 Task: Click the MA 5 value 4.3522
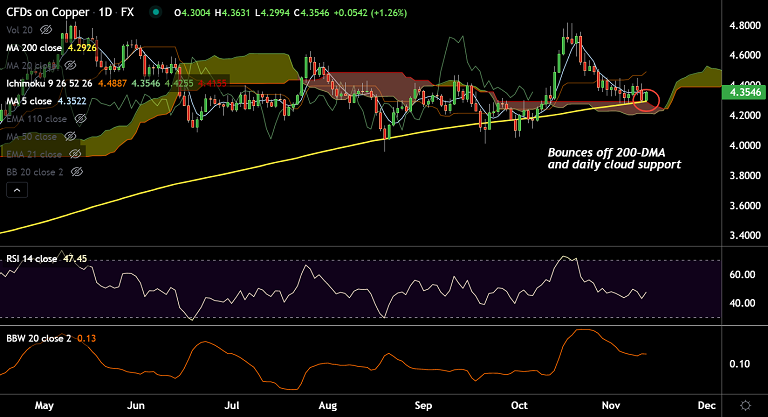pyautogui.click(x=72, y=101)
